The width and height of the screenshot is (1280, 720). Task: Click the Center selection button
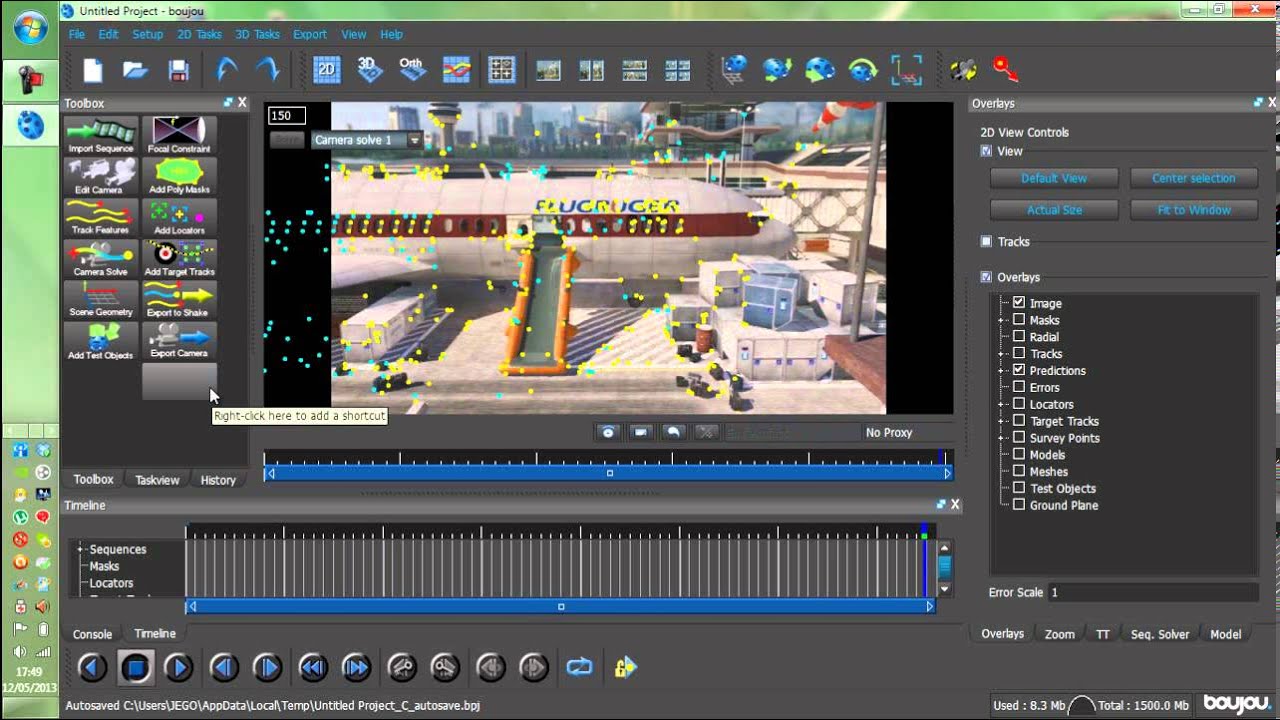point(1193,178)
